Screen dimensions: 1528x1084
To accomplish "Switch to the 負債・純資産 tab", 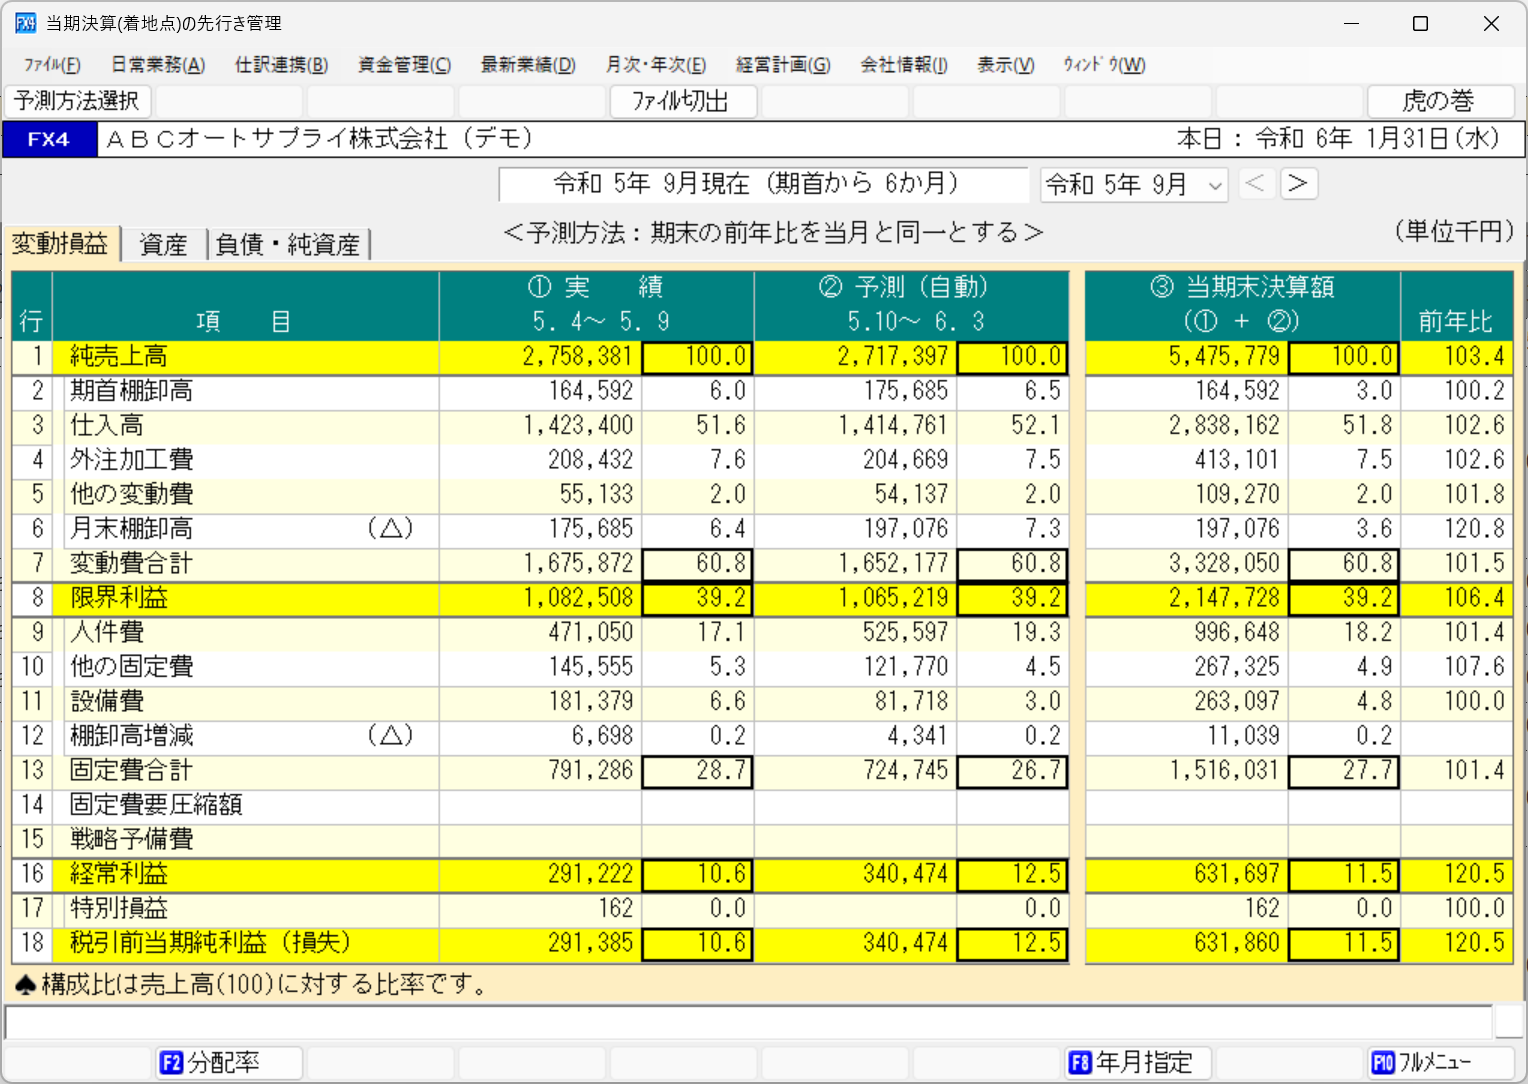I will pos(288,243).
